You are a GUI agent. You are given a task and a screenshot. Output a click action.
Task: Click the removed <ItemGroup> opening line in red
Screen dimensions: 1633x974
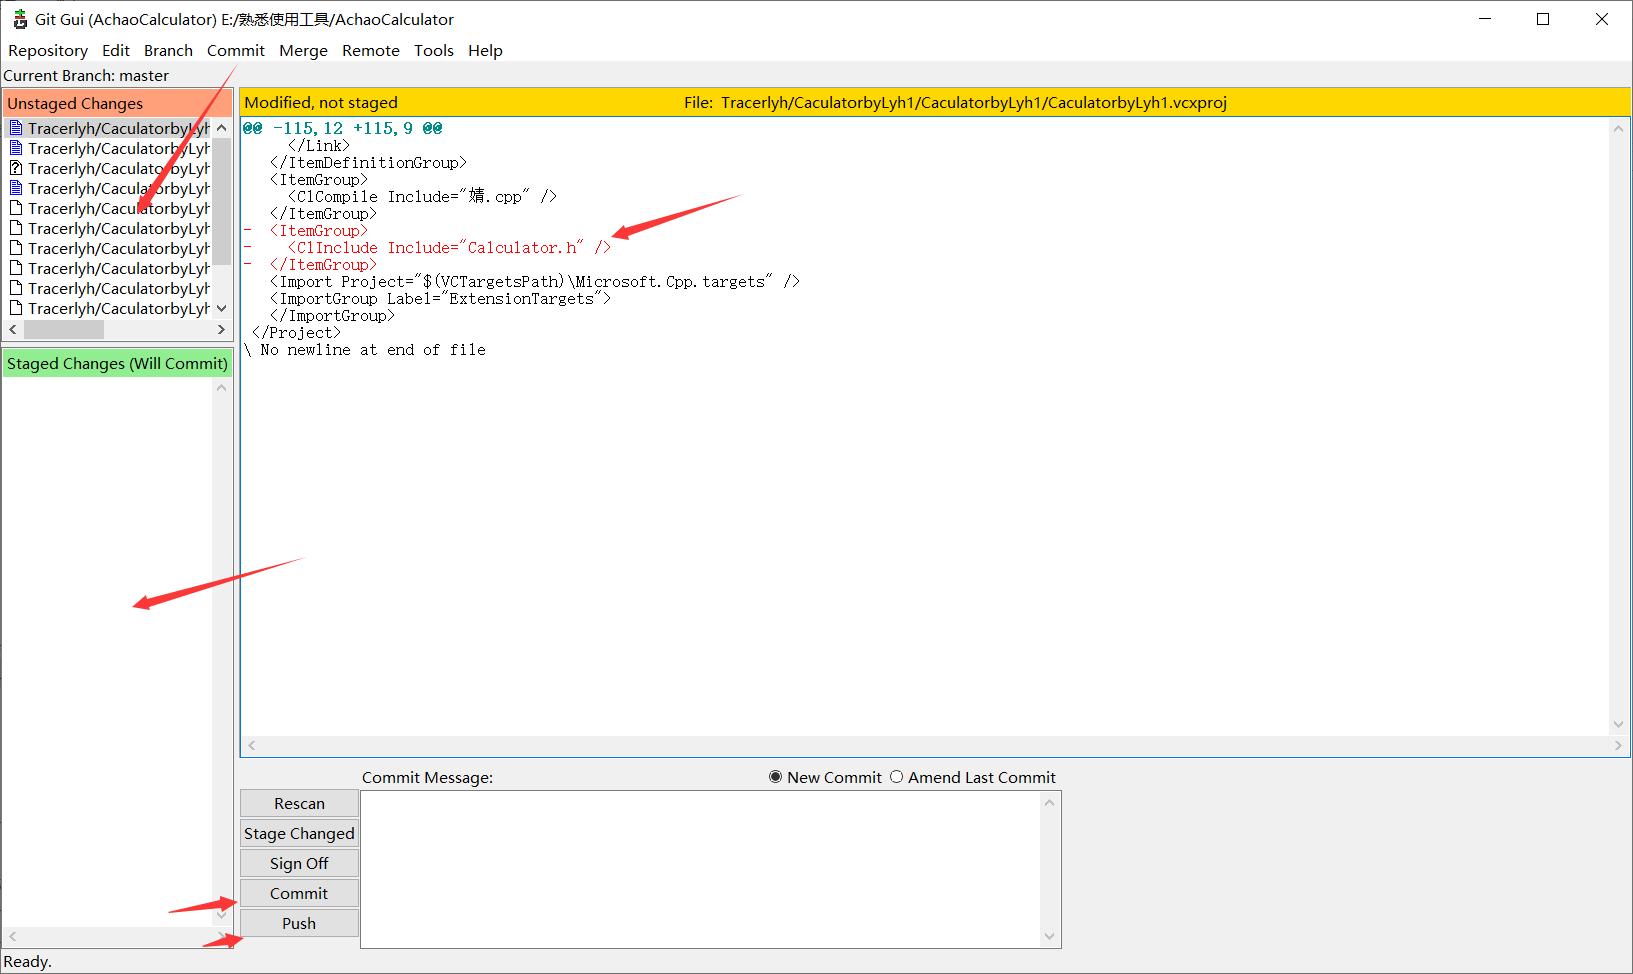(x=318, y=230)
